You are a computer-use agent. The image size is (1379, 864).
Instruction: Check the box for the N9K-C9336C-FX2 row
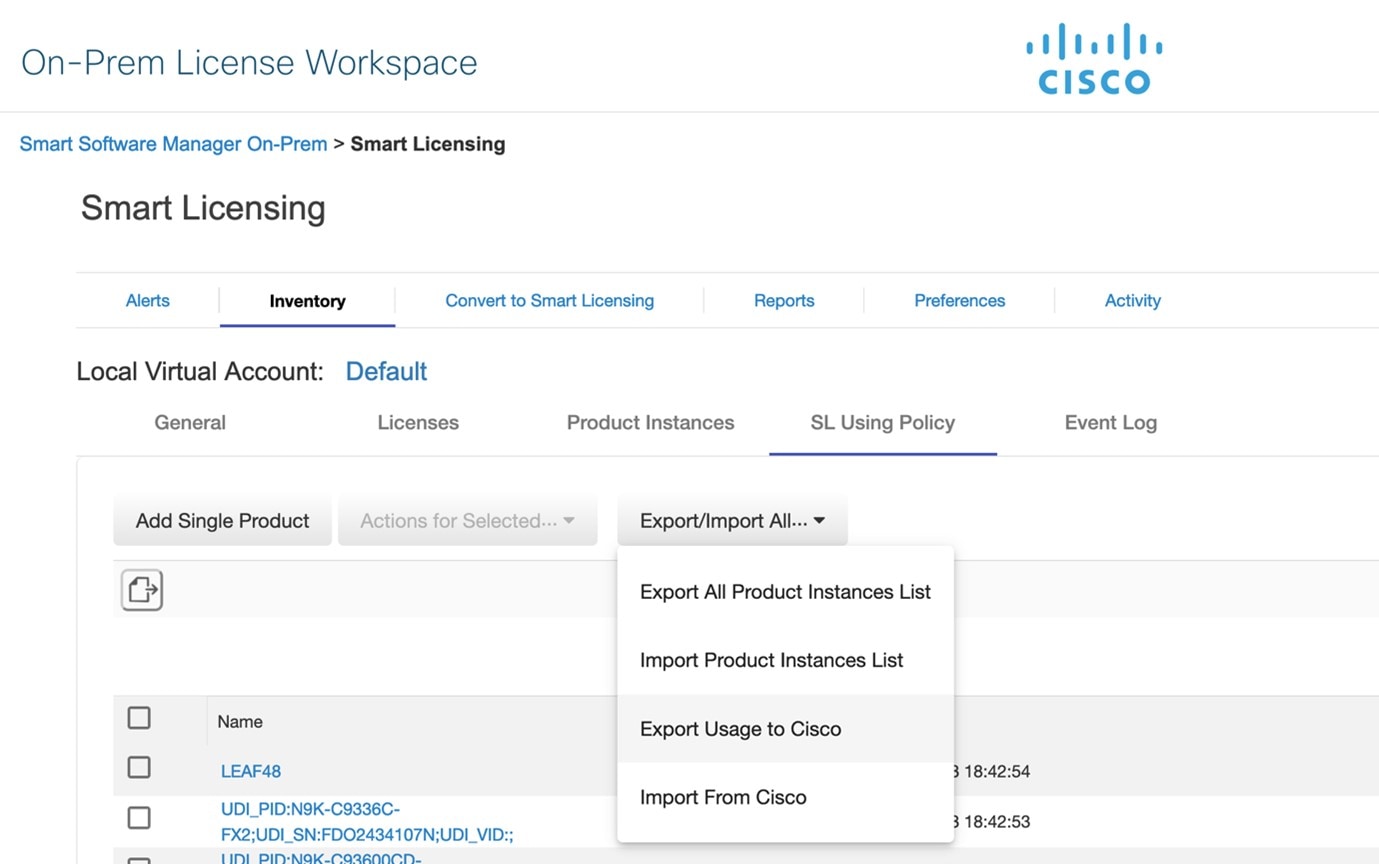click(x=139, y=818)
